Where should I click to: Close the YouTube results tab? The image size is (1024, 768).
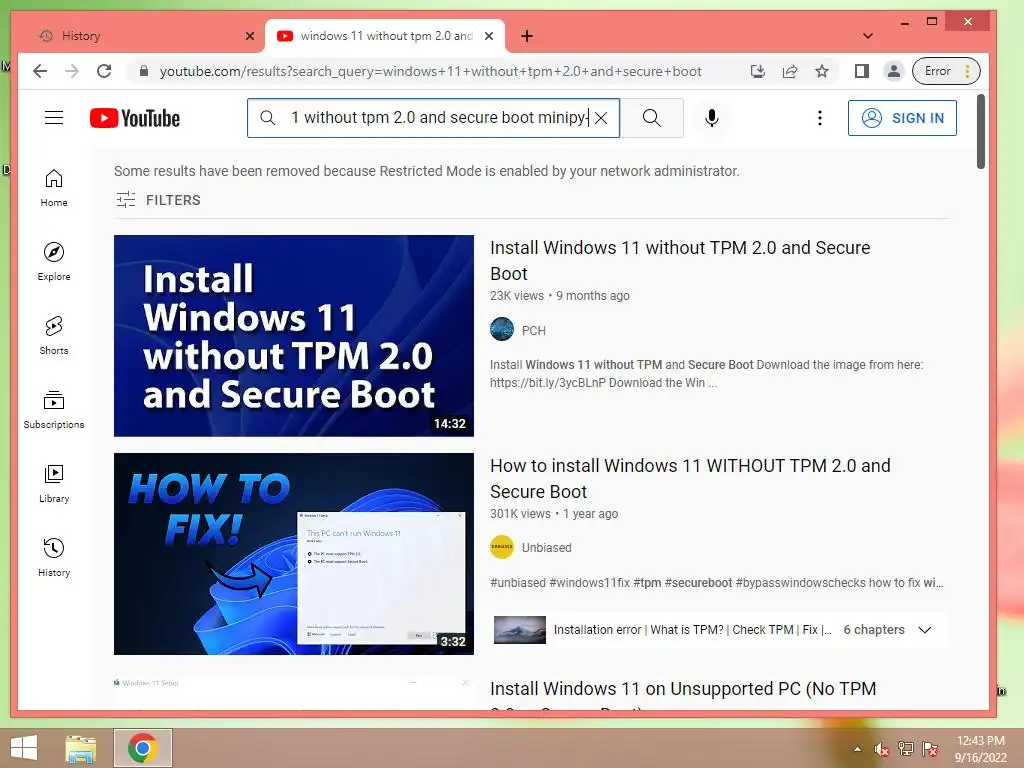488,36
